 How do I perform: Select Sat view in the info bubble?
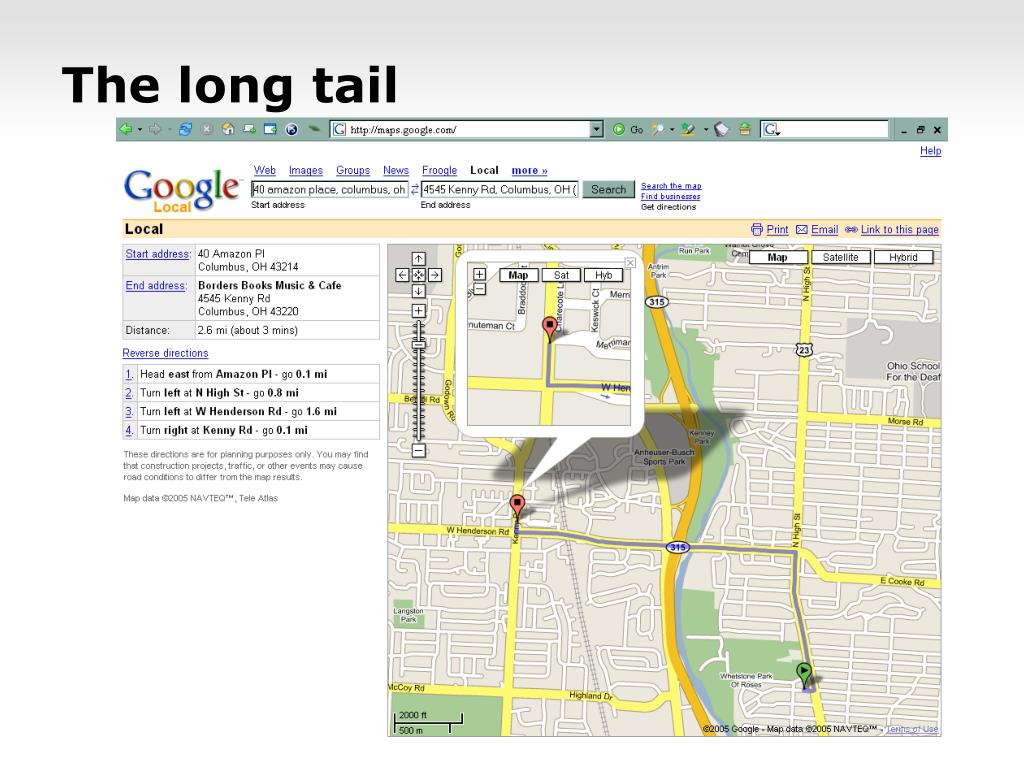[561, 275]
